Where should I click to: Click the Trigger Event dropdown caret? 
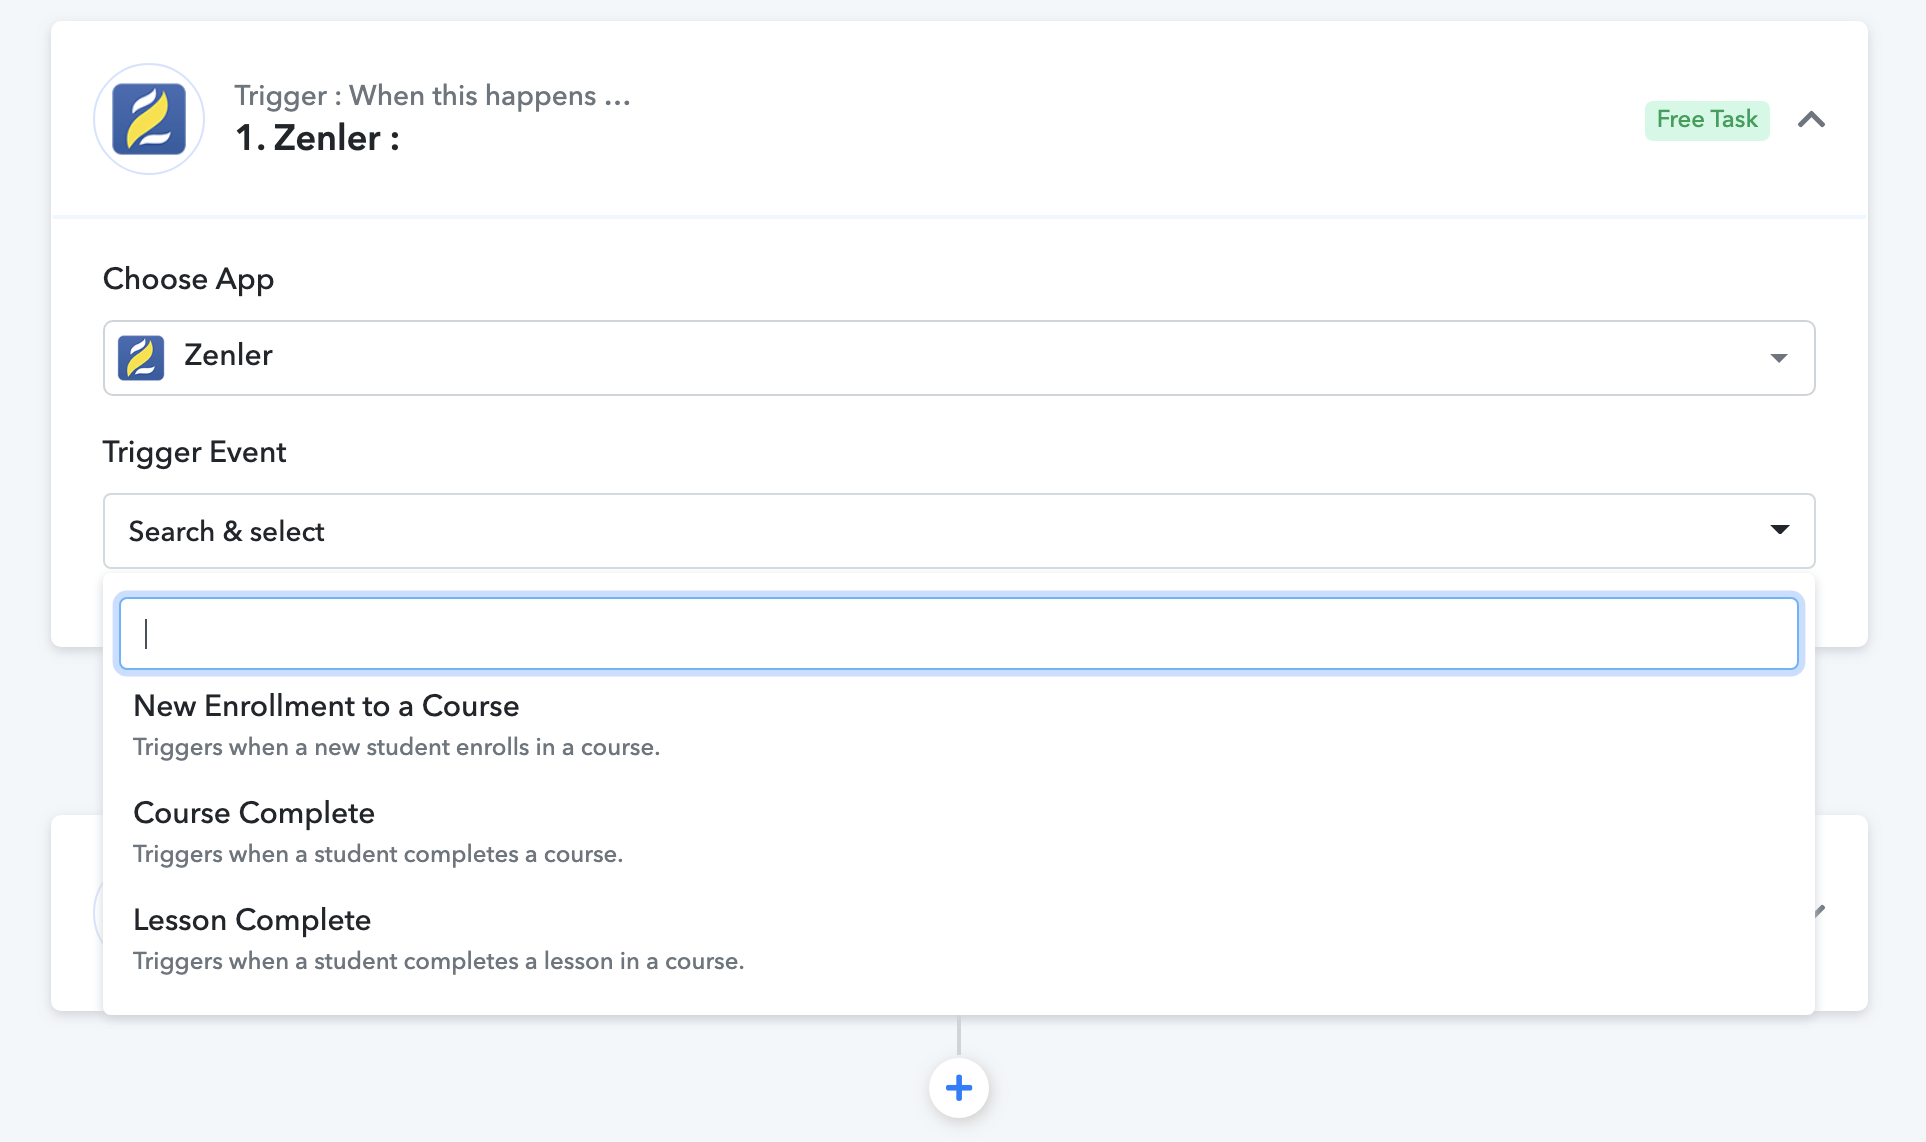(1780, 530)
